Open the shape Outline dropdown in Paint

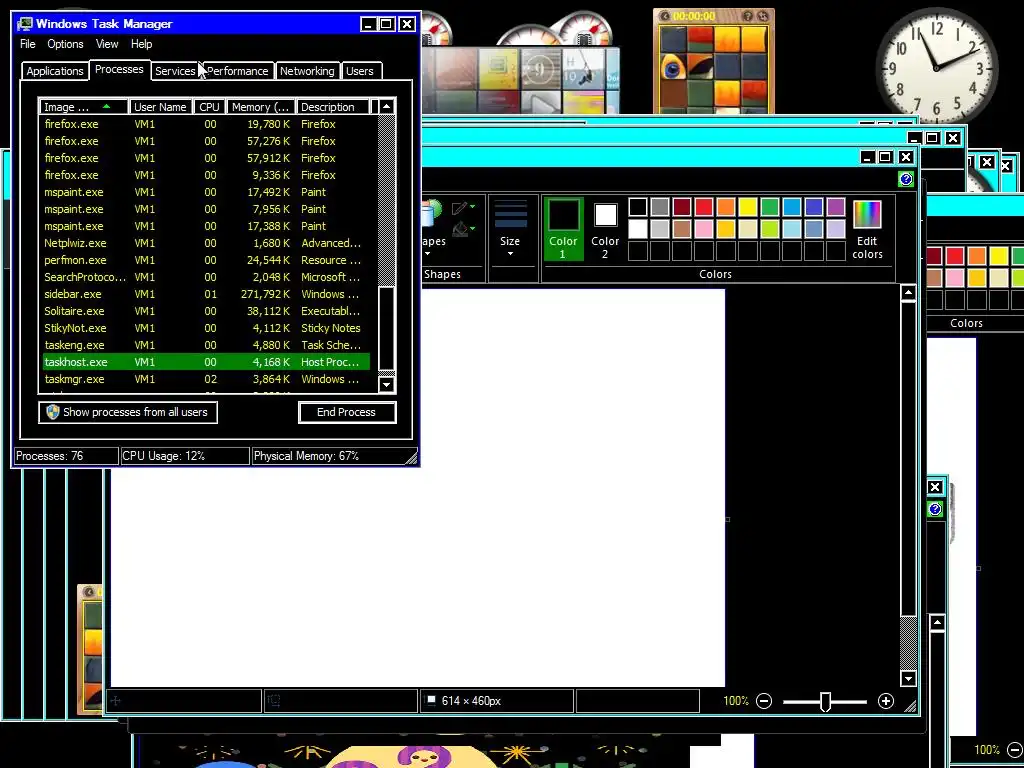463,207
